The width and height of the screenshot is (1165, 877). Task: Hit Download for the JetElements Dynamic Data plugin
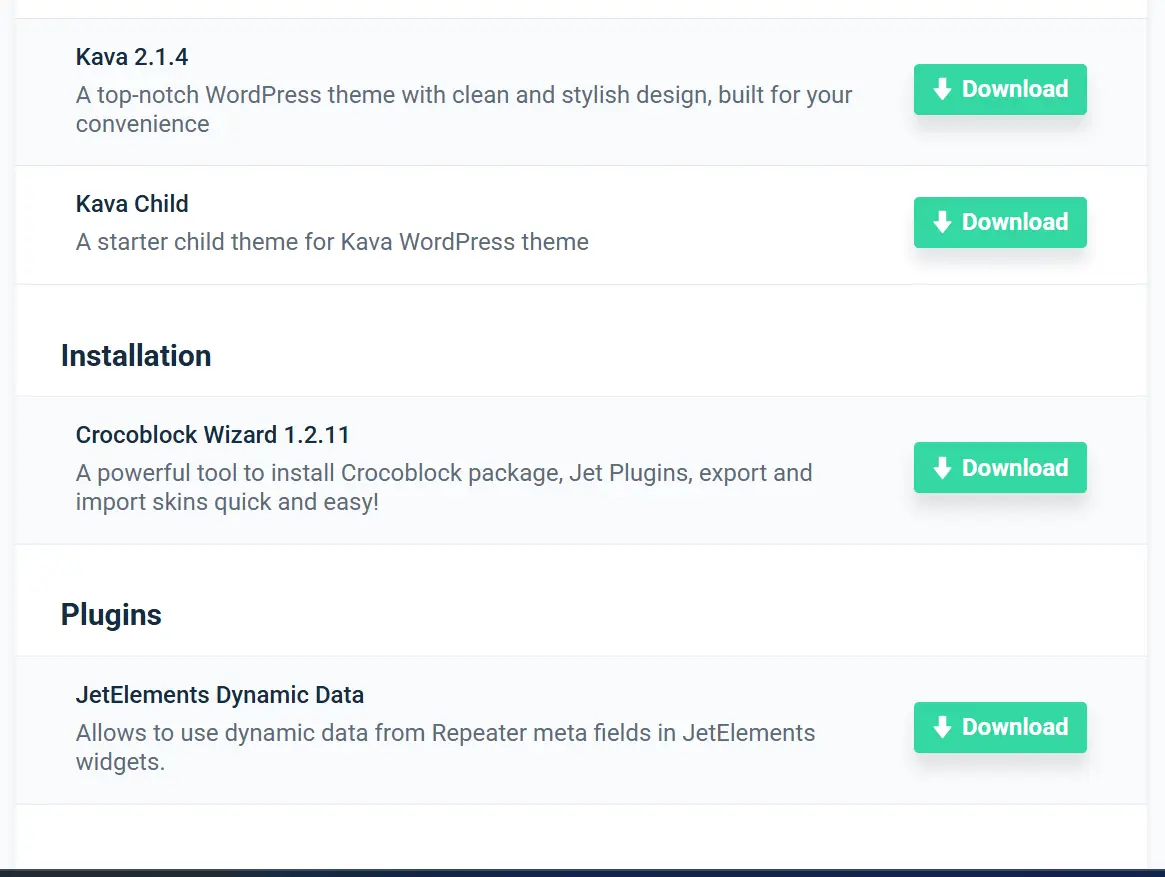[1000, 728]
